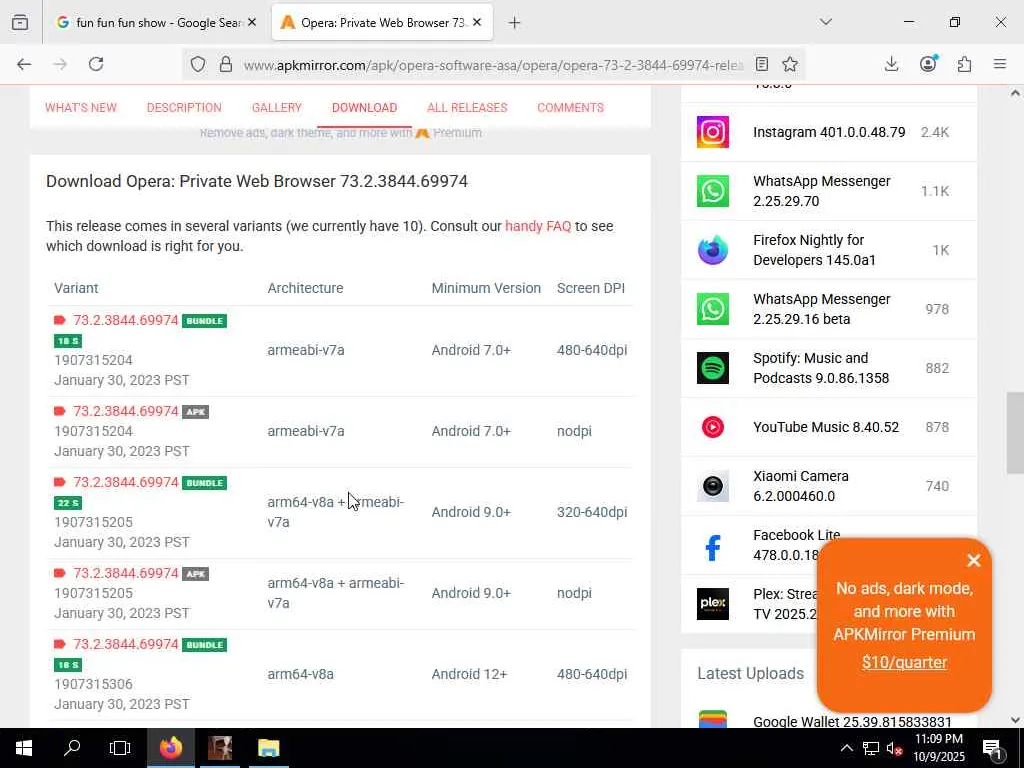The width and height of the screenshot is (1024, 768).
Task: Click the WhatsApp Messenger beta icon
Action: [x=712, y=309]
